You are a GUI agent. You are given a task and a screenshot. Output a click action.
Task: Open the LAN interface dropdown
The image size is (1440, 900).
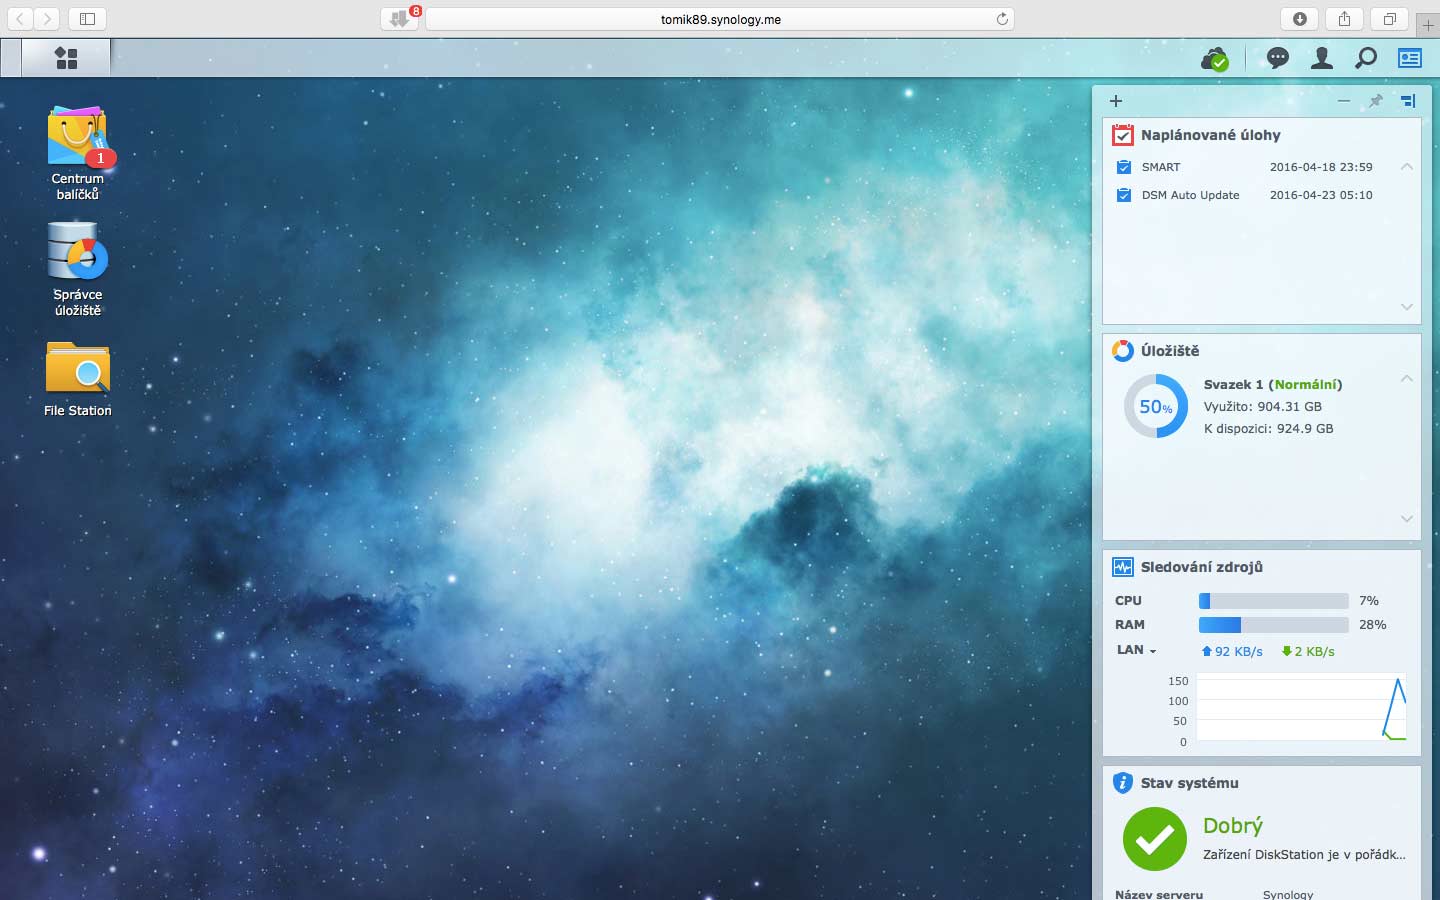click(x=1136, y=650)
